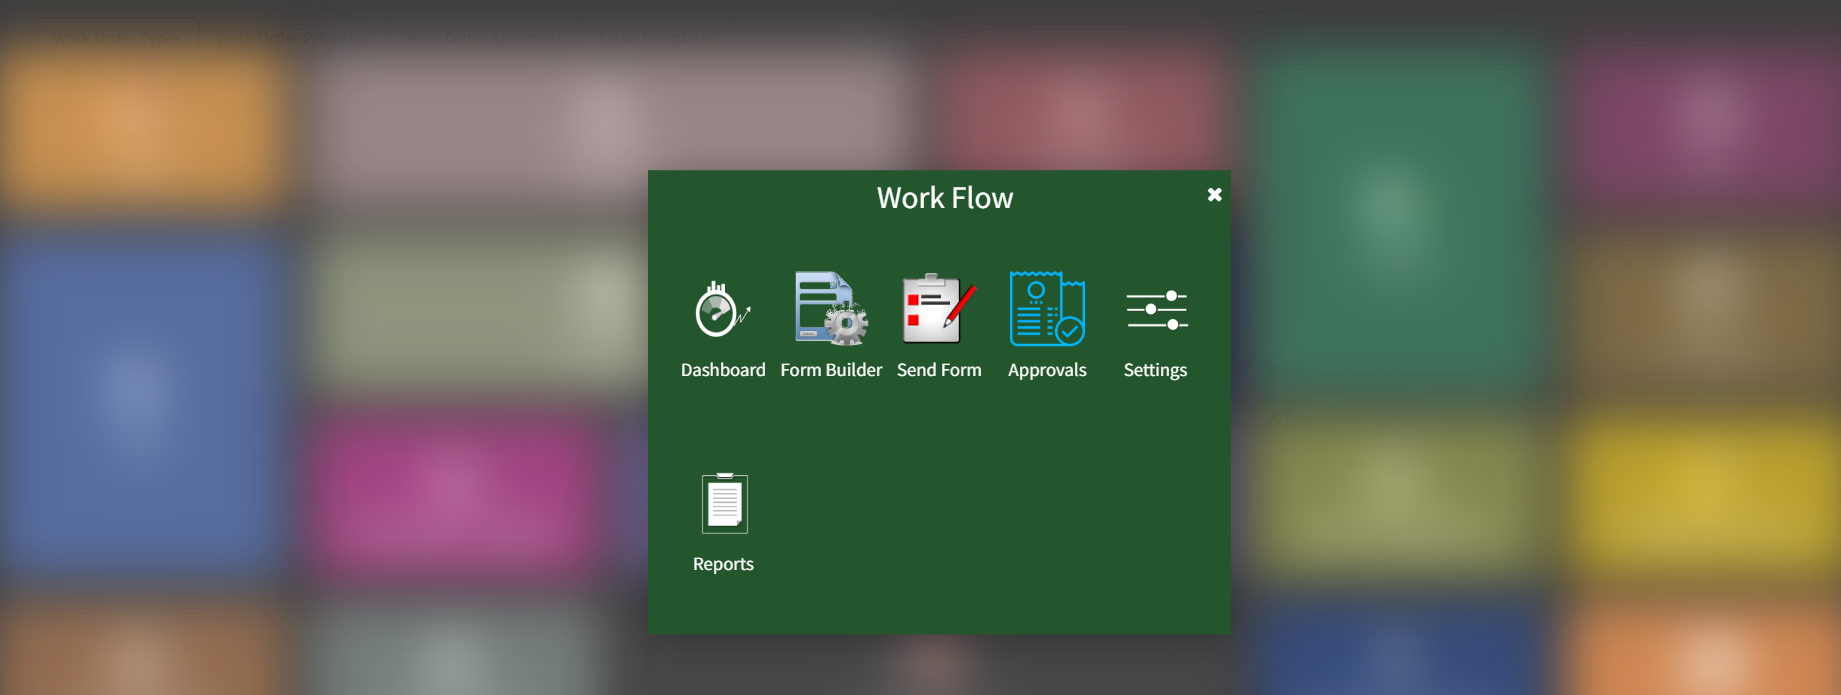Select the Settings text label
1841x695 pixels.
(1155, 371)
